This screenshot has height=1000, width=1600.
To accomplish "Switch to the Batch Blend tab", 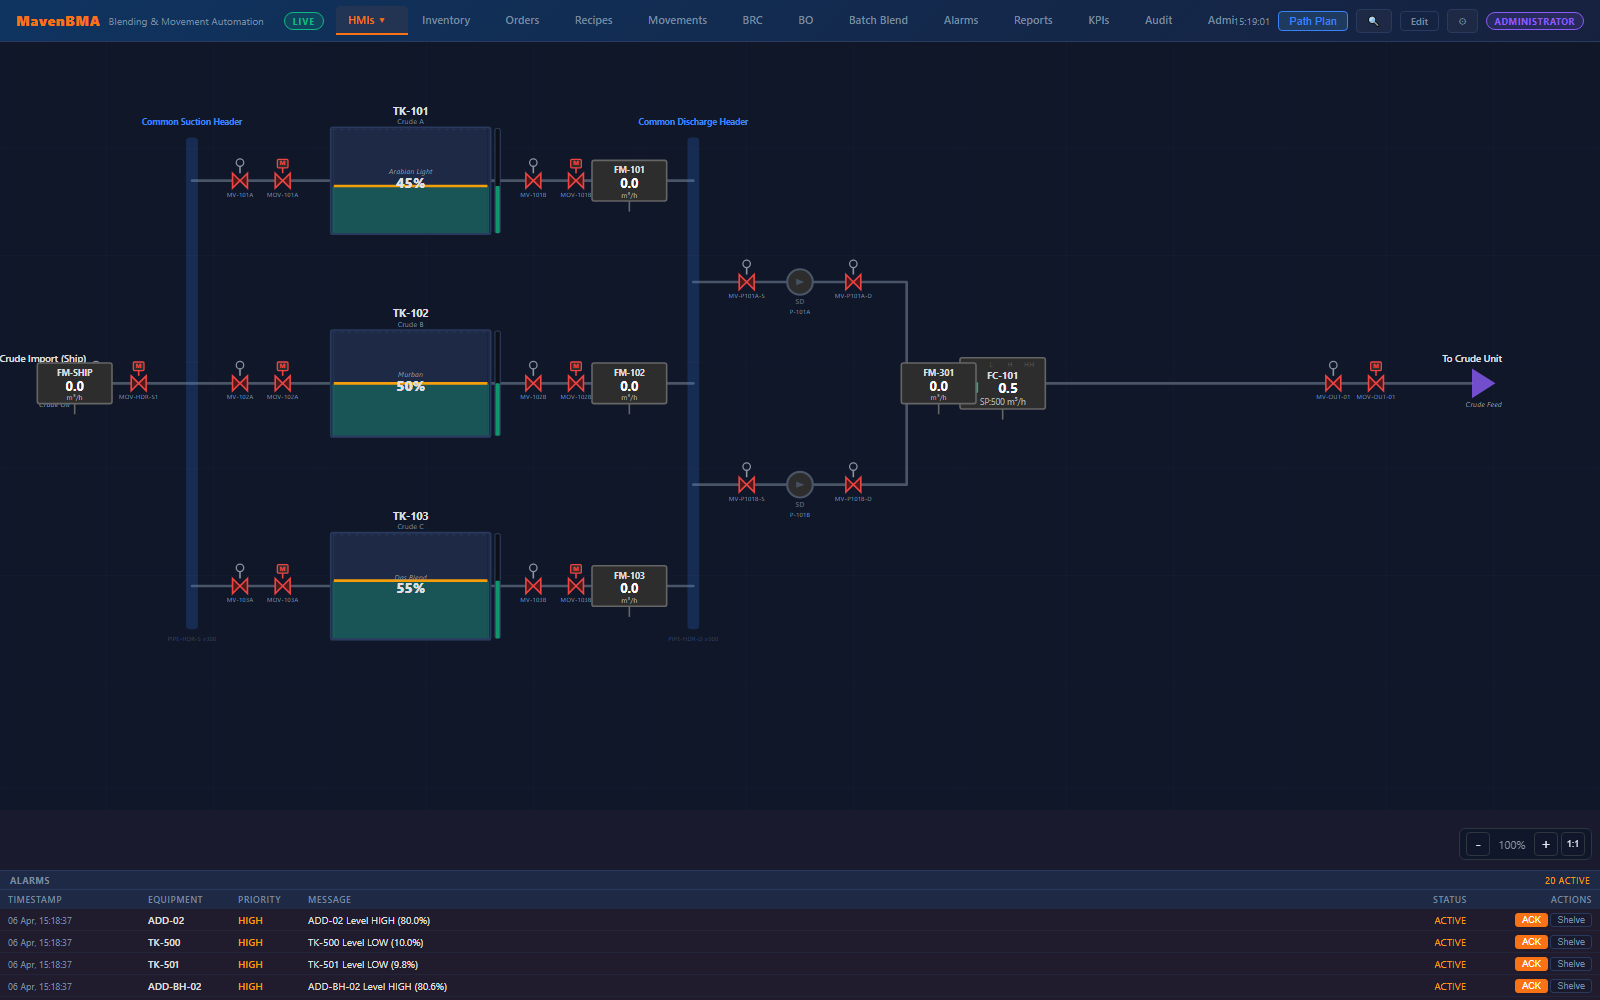I will coord(878,20).
